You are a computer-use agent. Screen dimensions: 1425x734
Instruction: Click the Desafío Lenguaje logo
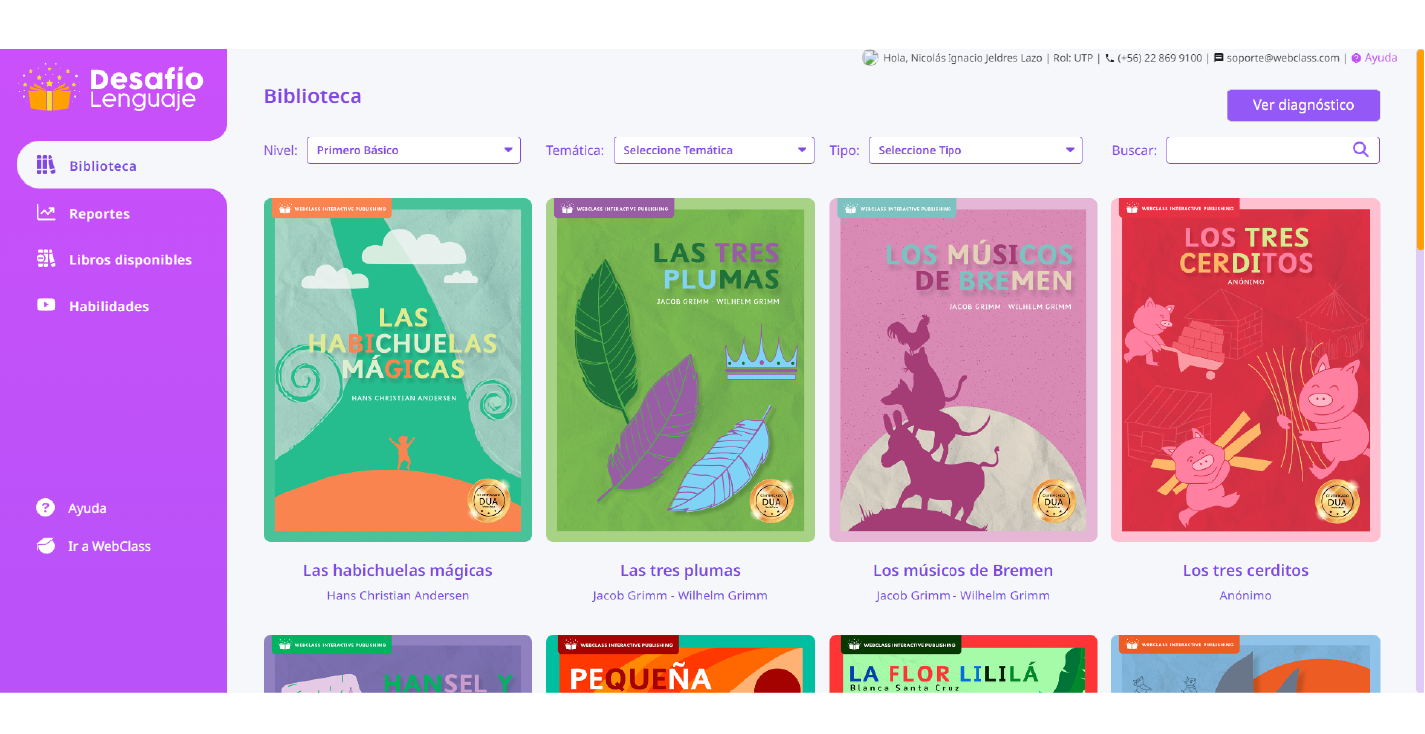(112, 88)
